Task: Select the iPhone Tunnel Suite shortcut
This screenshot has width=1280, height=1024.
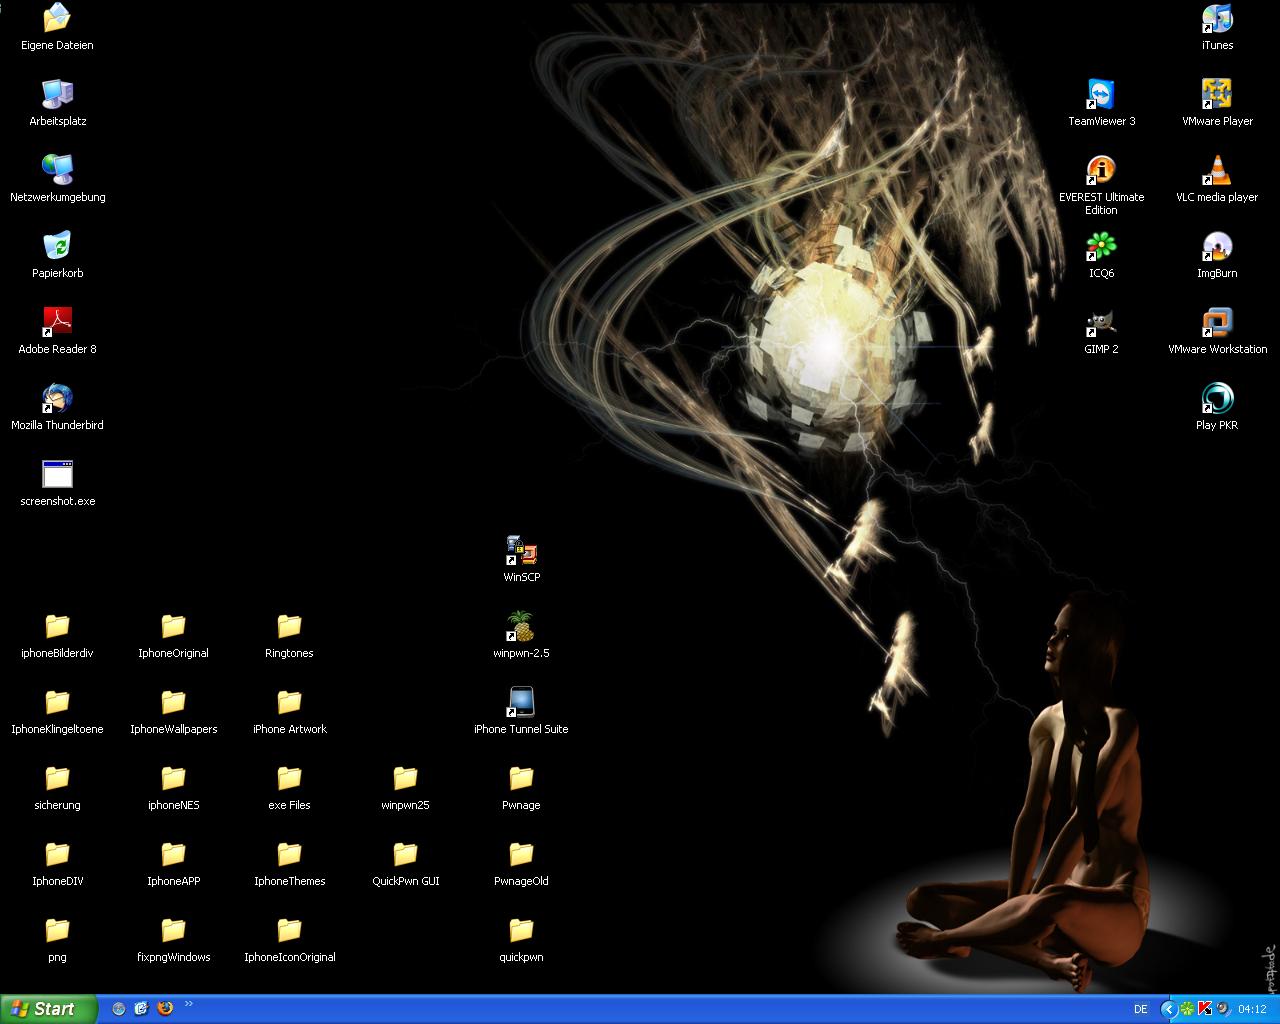Action: click(x=521, y=702)
